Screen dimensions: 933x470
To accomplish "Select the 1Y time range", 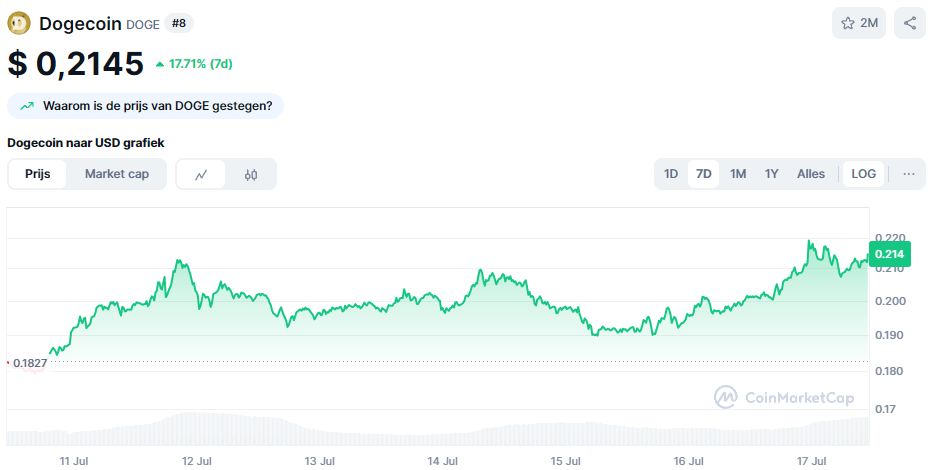I will [771, 174].
